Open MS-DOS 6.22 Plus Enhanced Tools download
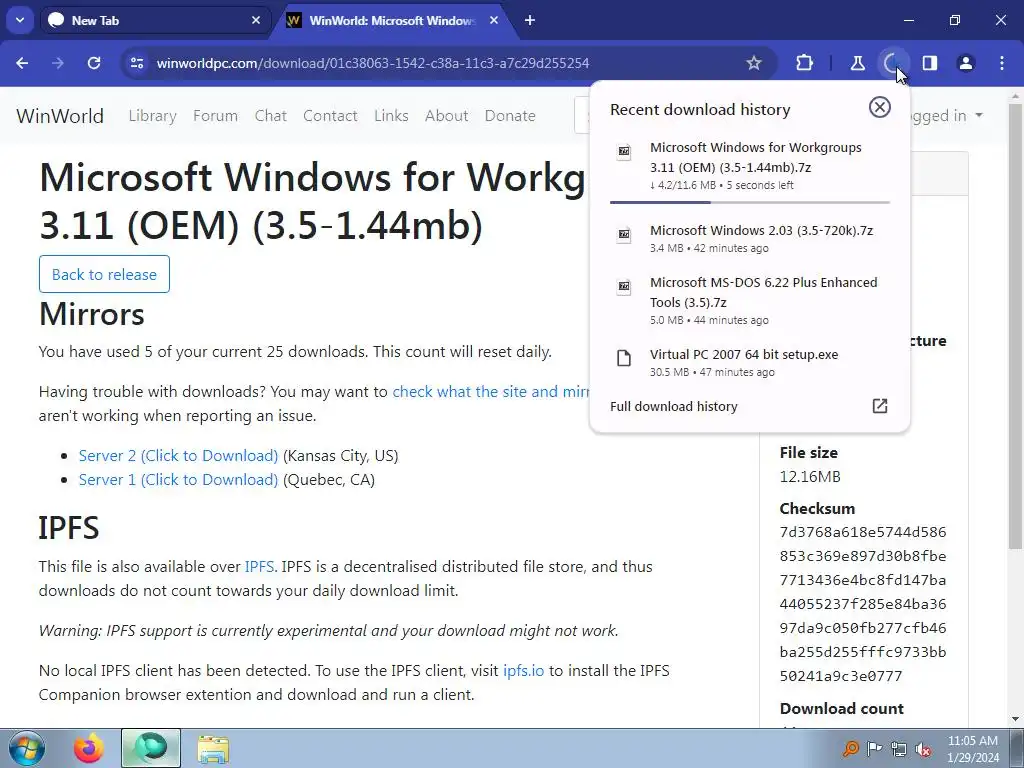Image resolution: width=1024 pixels, height=768 pixels. tap(750, 300)
